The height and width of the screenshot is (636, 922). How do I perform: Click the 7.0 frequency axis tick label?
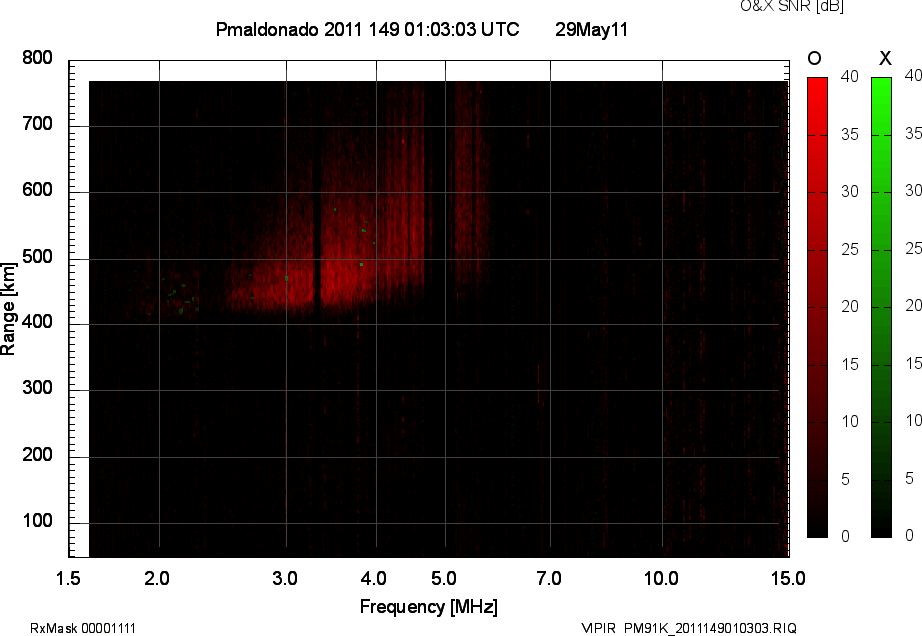[549, 578]
